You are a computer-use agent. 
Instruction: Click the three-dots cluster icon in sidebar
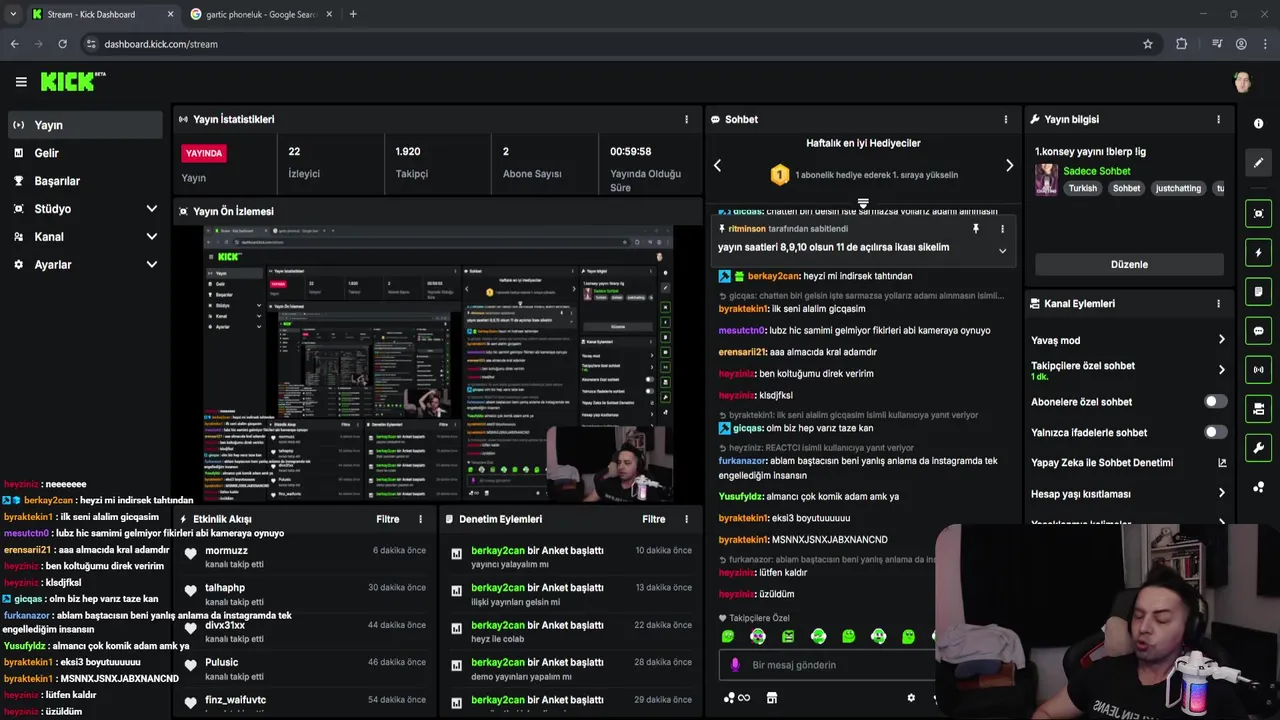pos(1258,487)
